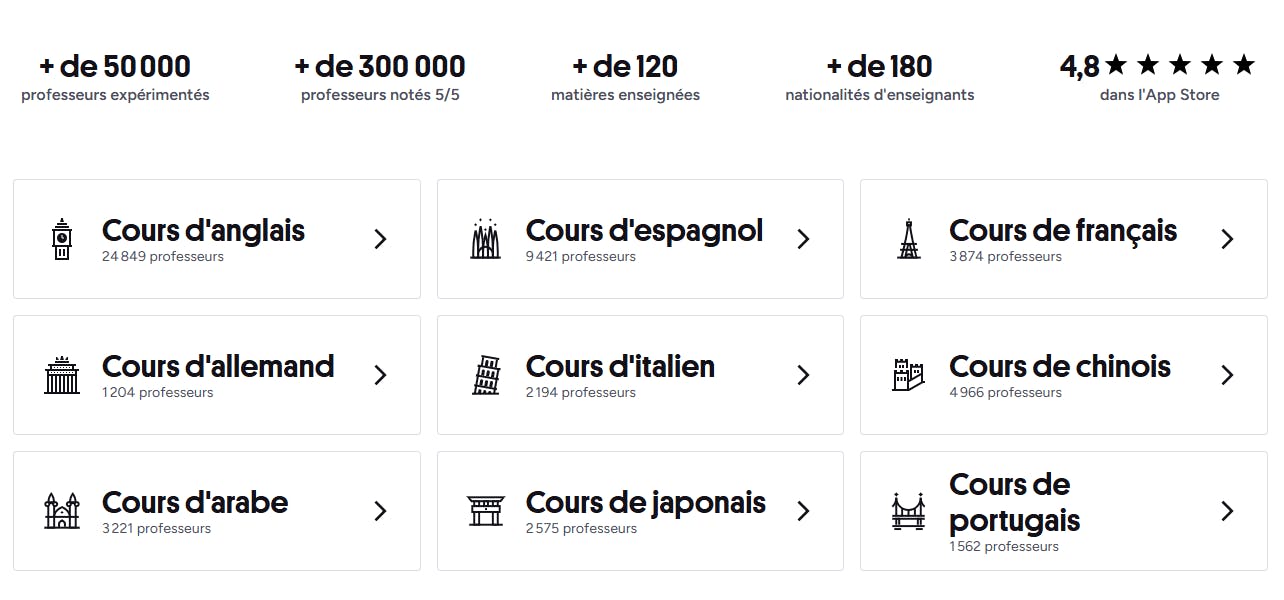
Task: Click the mosque icon for Arabic courses
Action: (62, 511)
